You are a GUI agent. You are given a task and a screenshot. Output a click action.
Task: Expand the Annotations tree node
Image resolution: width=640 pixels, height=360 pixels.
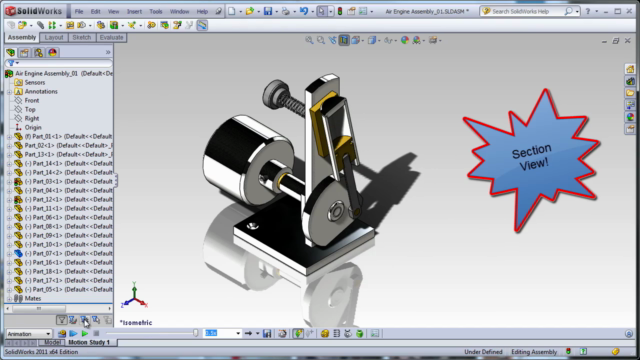pos(9,91)
